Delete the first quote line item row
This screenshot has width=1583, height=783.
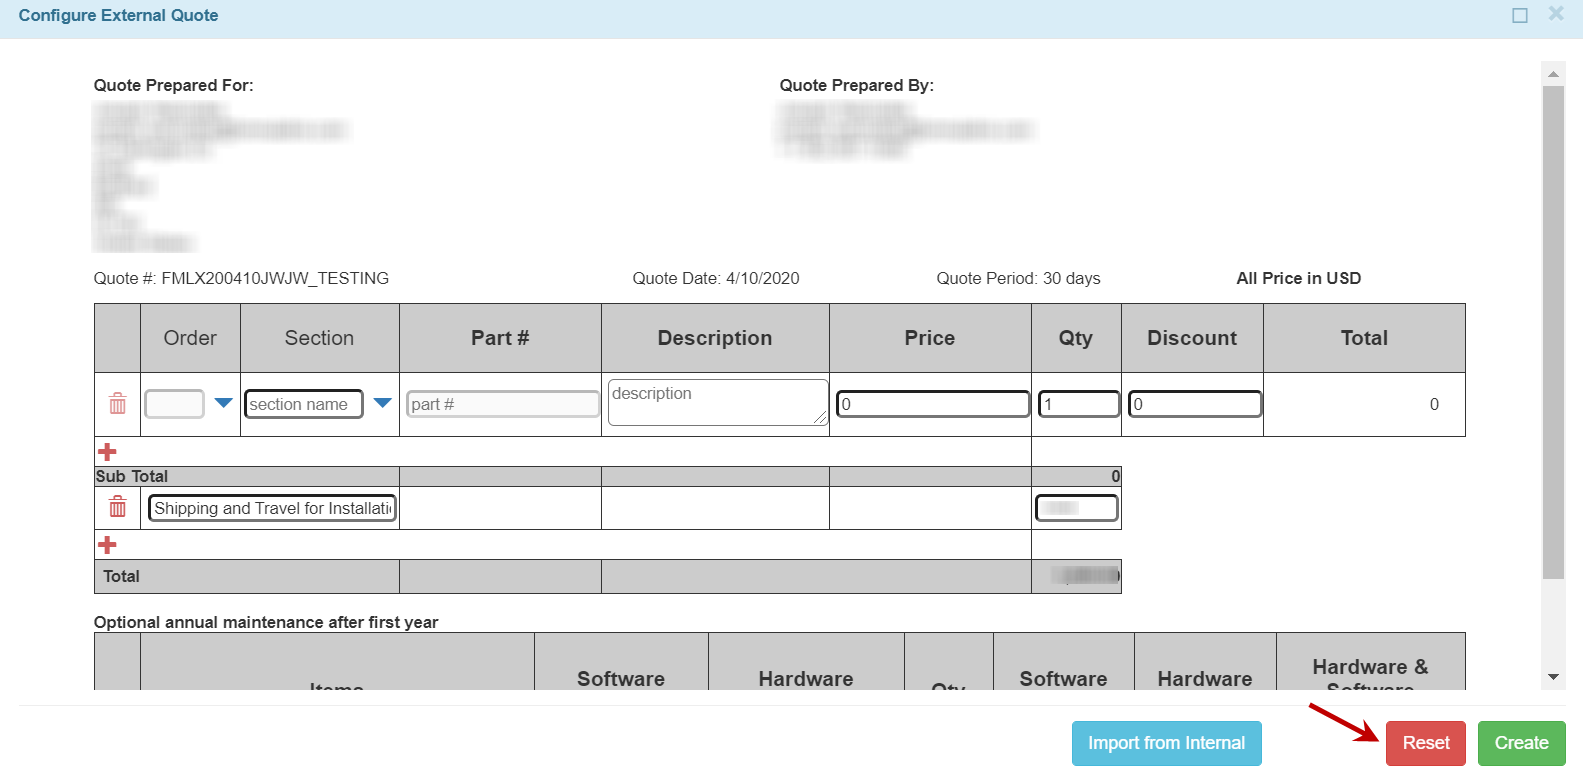(x=118, y=404)
